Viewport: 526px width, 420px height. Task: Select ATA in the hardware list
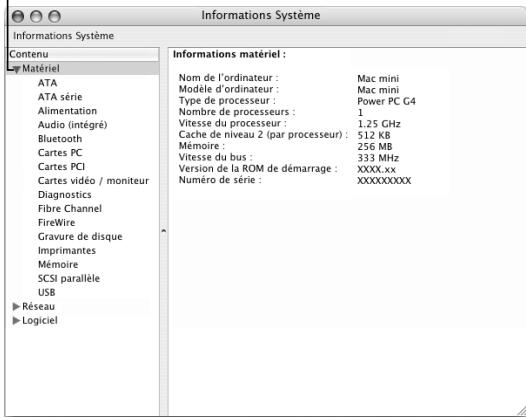[47, 83]
